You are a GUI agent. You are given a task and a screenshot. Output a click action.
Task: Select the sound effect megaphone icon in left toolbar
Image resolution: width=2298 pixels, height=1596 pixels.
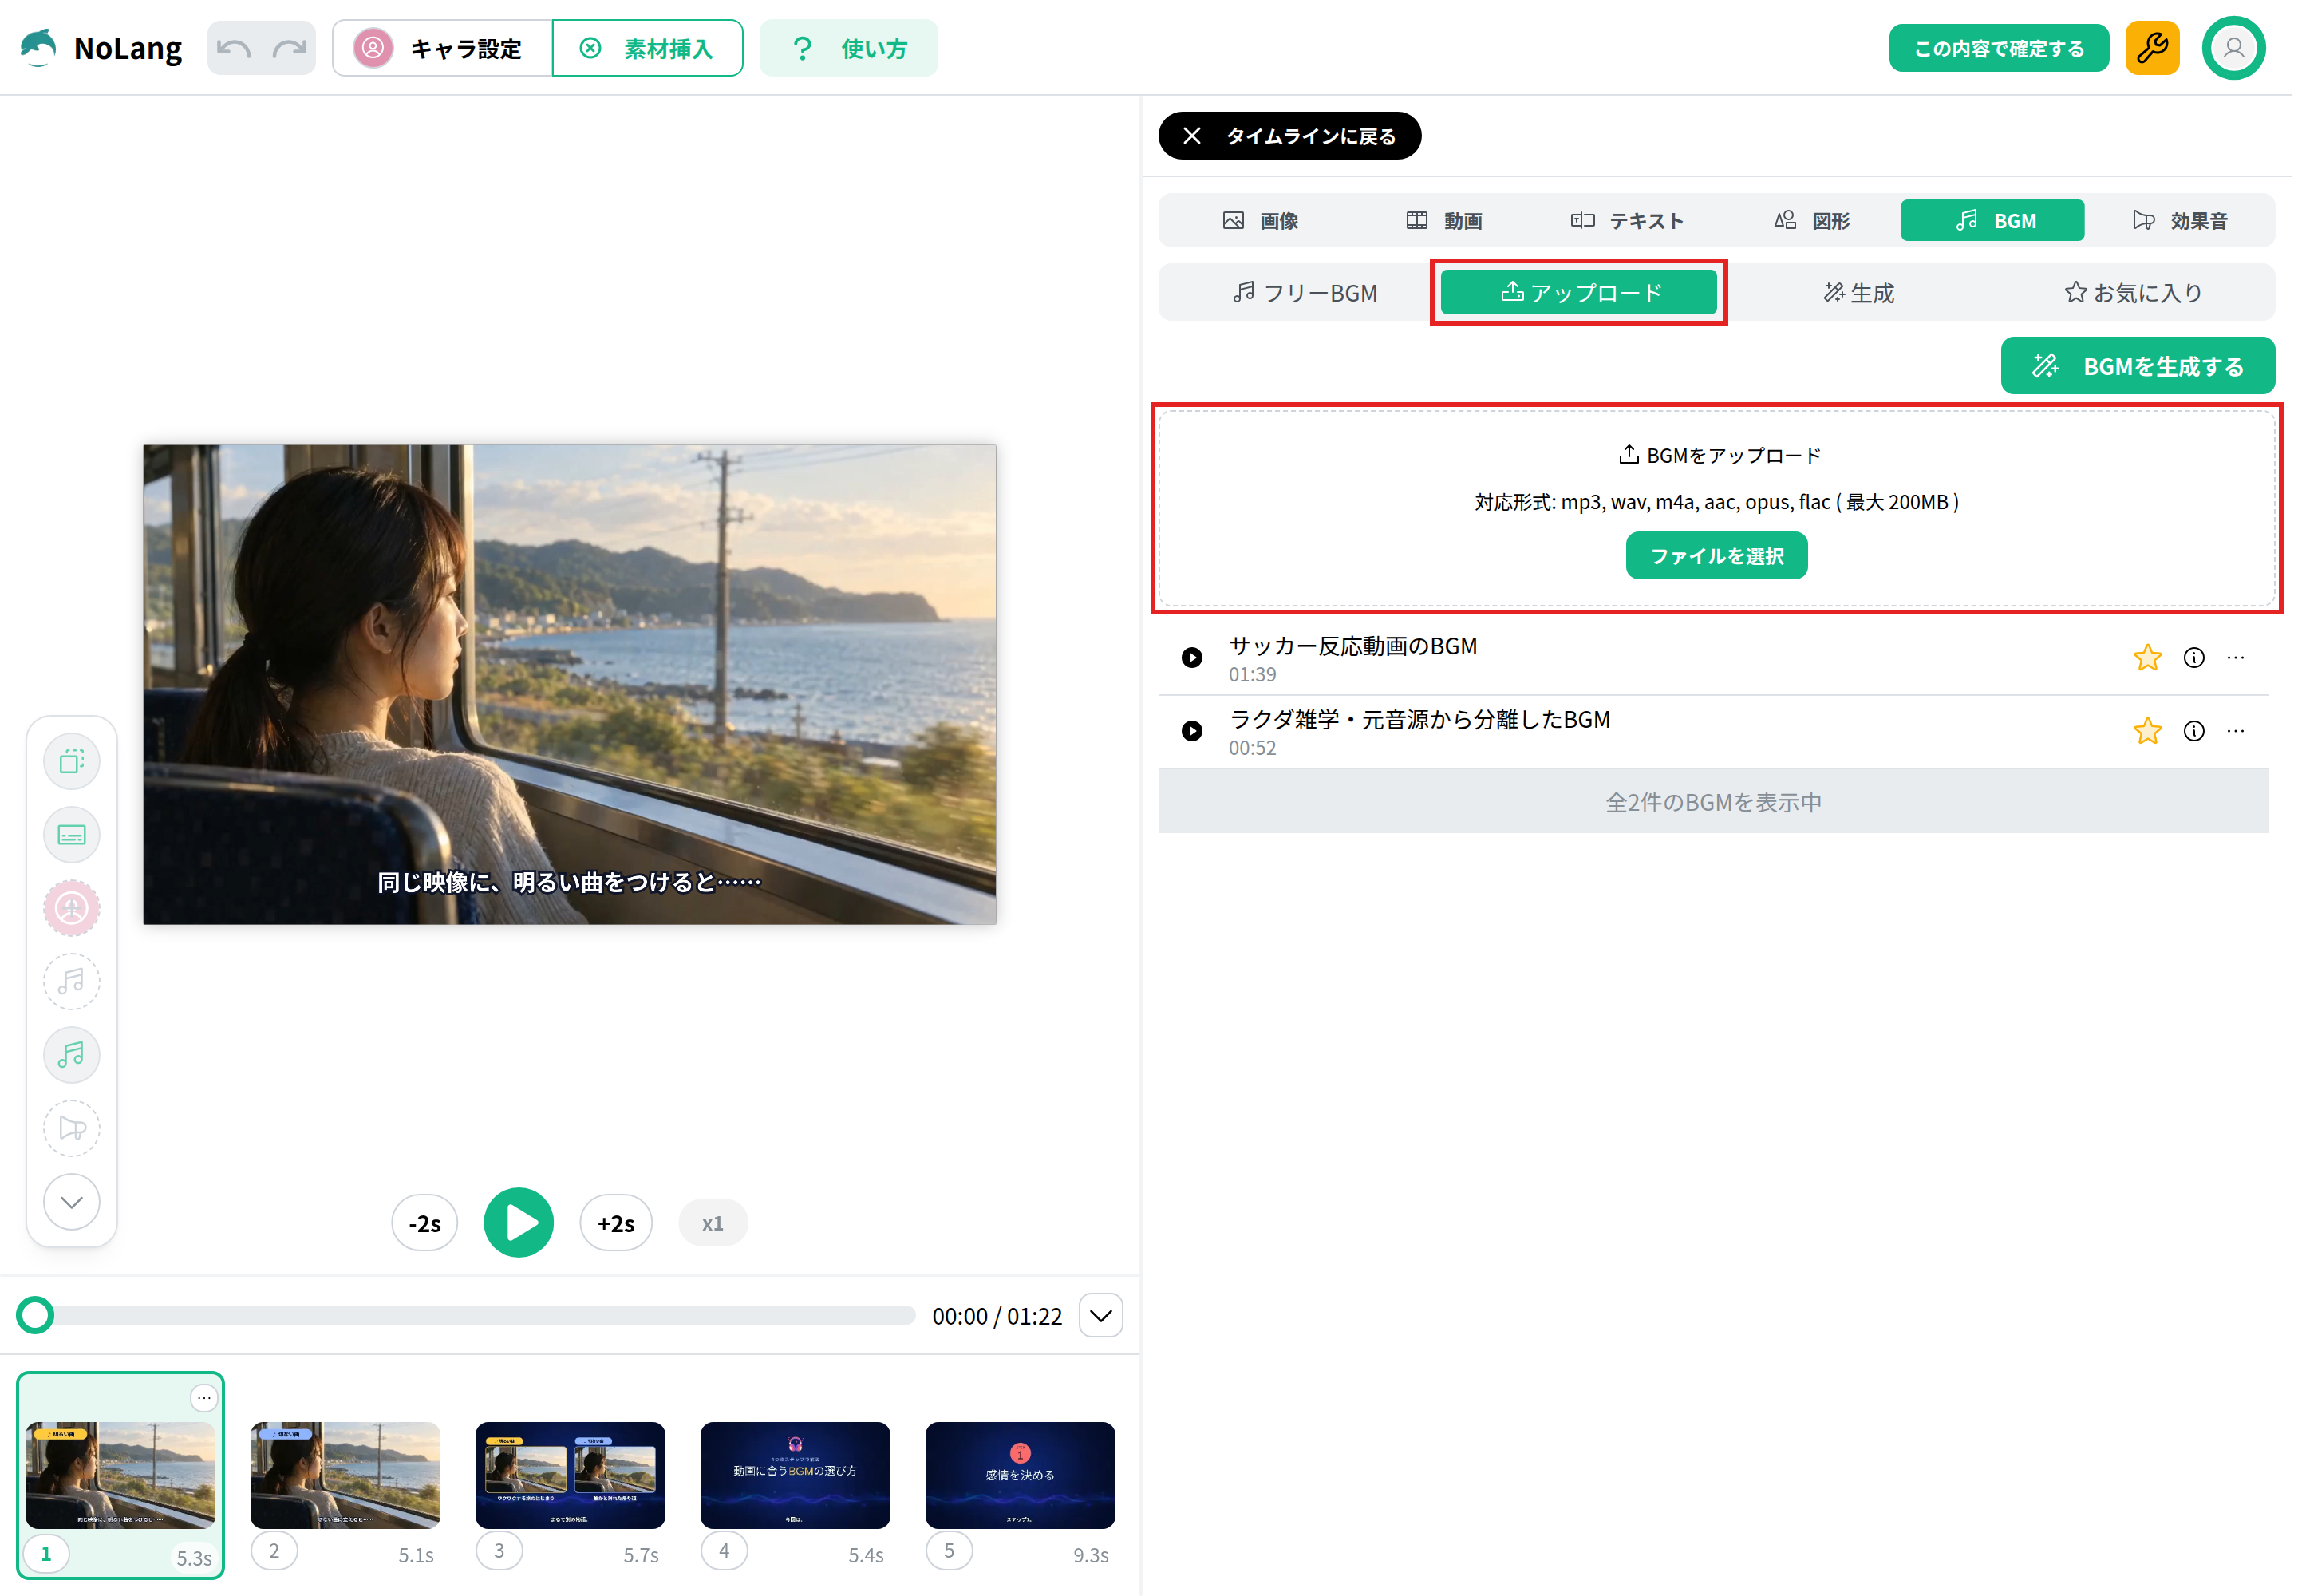pyautogui.click(x=72, y=1128)
